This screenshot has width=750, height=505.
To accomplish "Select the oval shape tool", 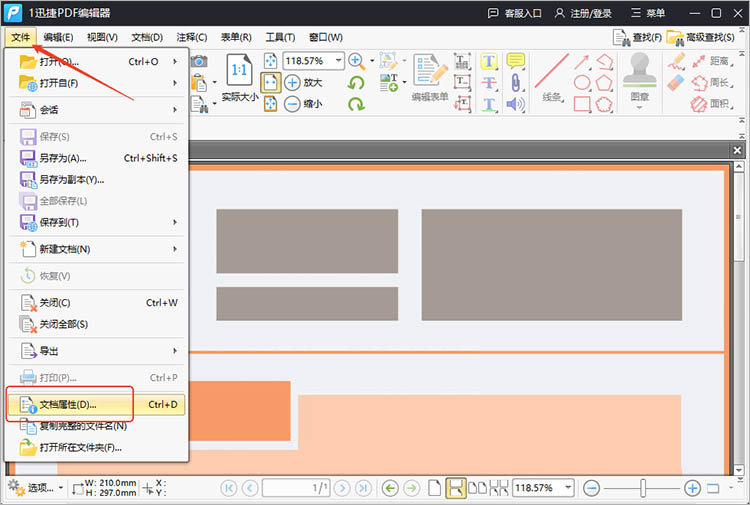I will click(582, 83).
